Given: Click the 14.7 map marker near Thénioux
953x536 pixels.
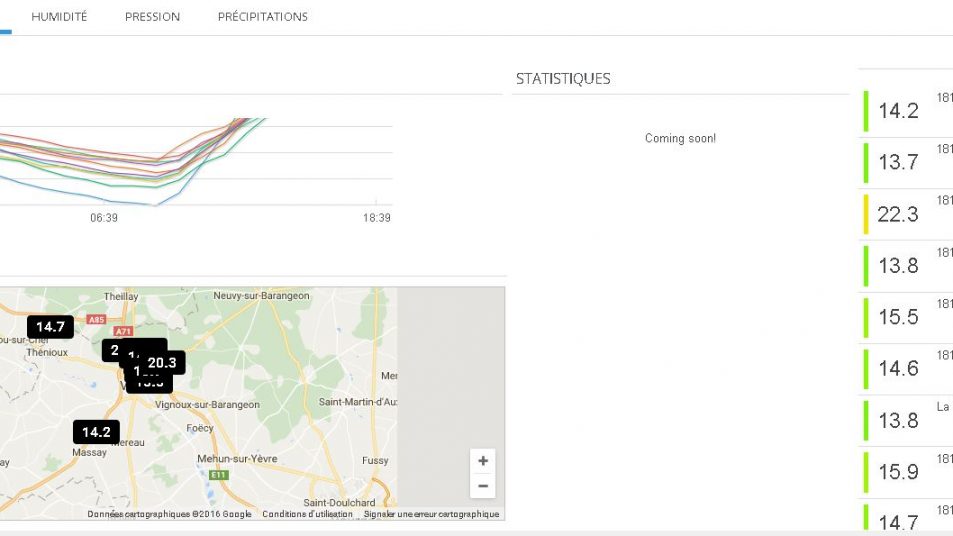Looking at the screenshot, I should [x=50, y=327].
